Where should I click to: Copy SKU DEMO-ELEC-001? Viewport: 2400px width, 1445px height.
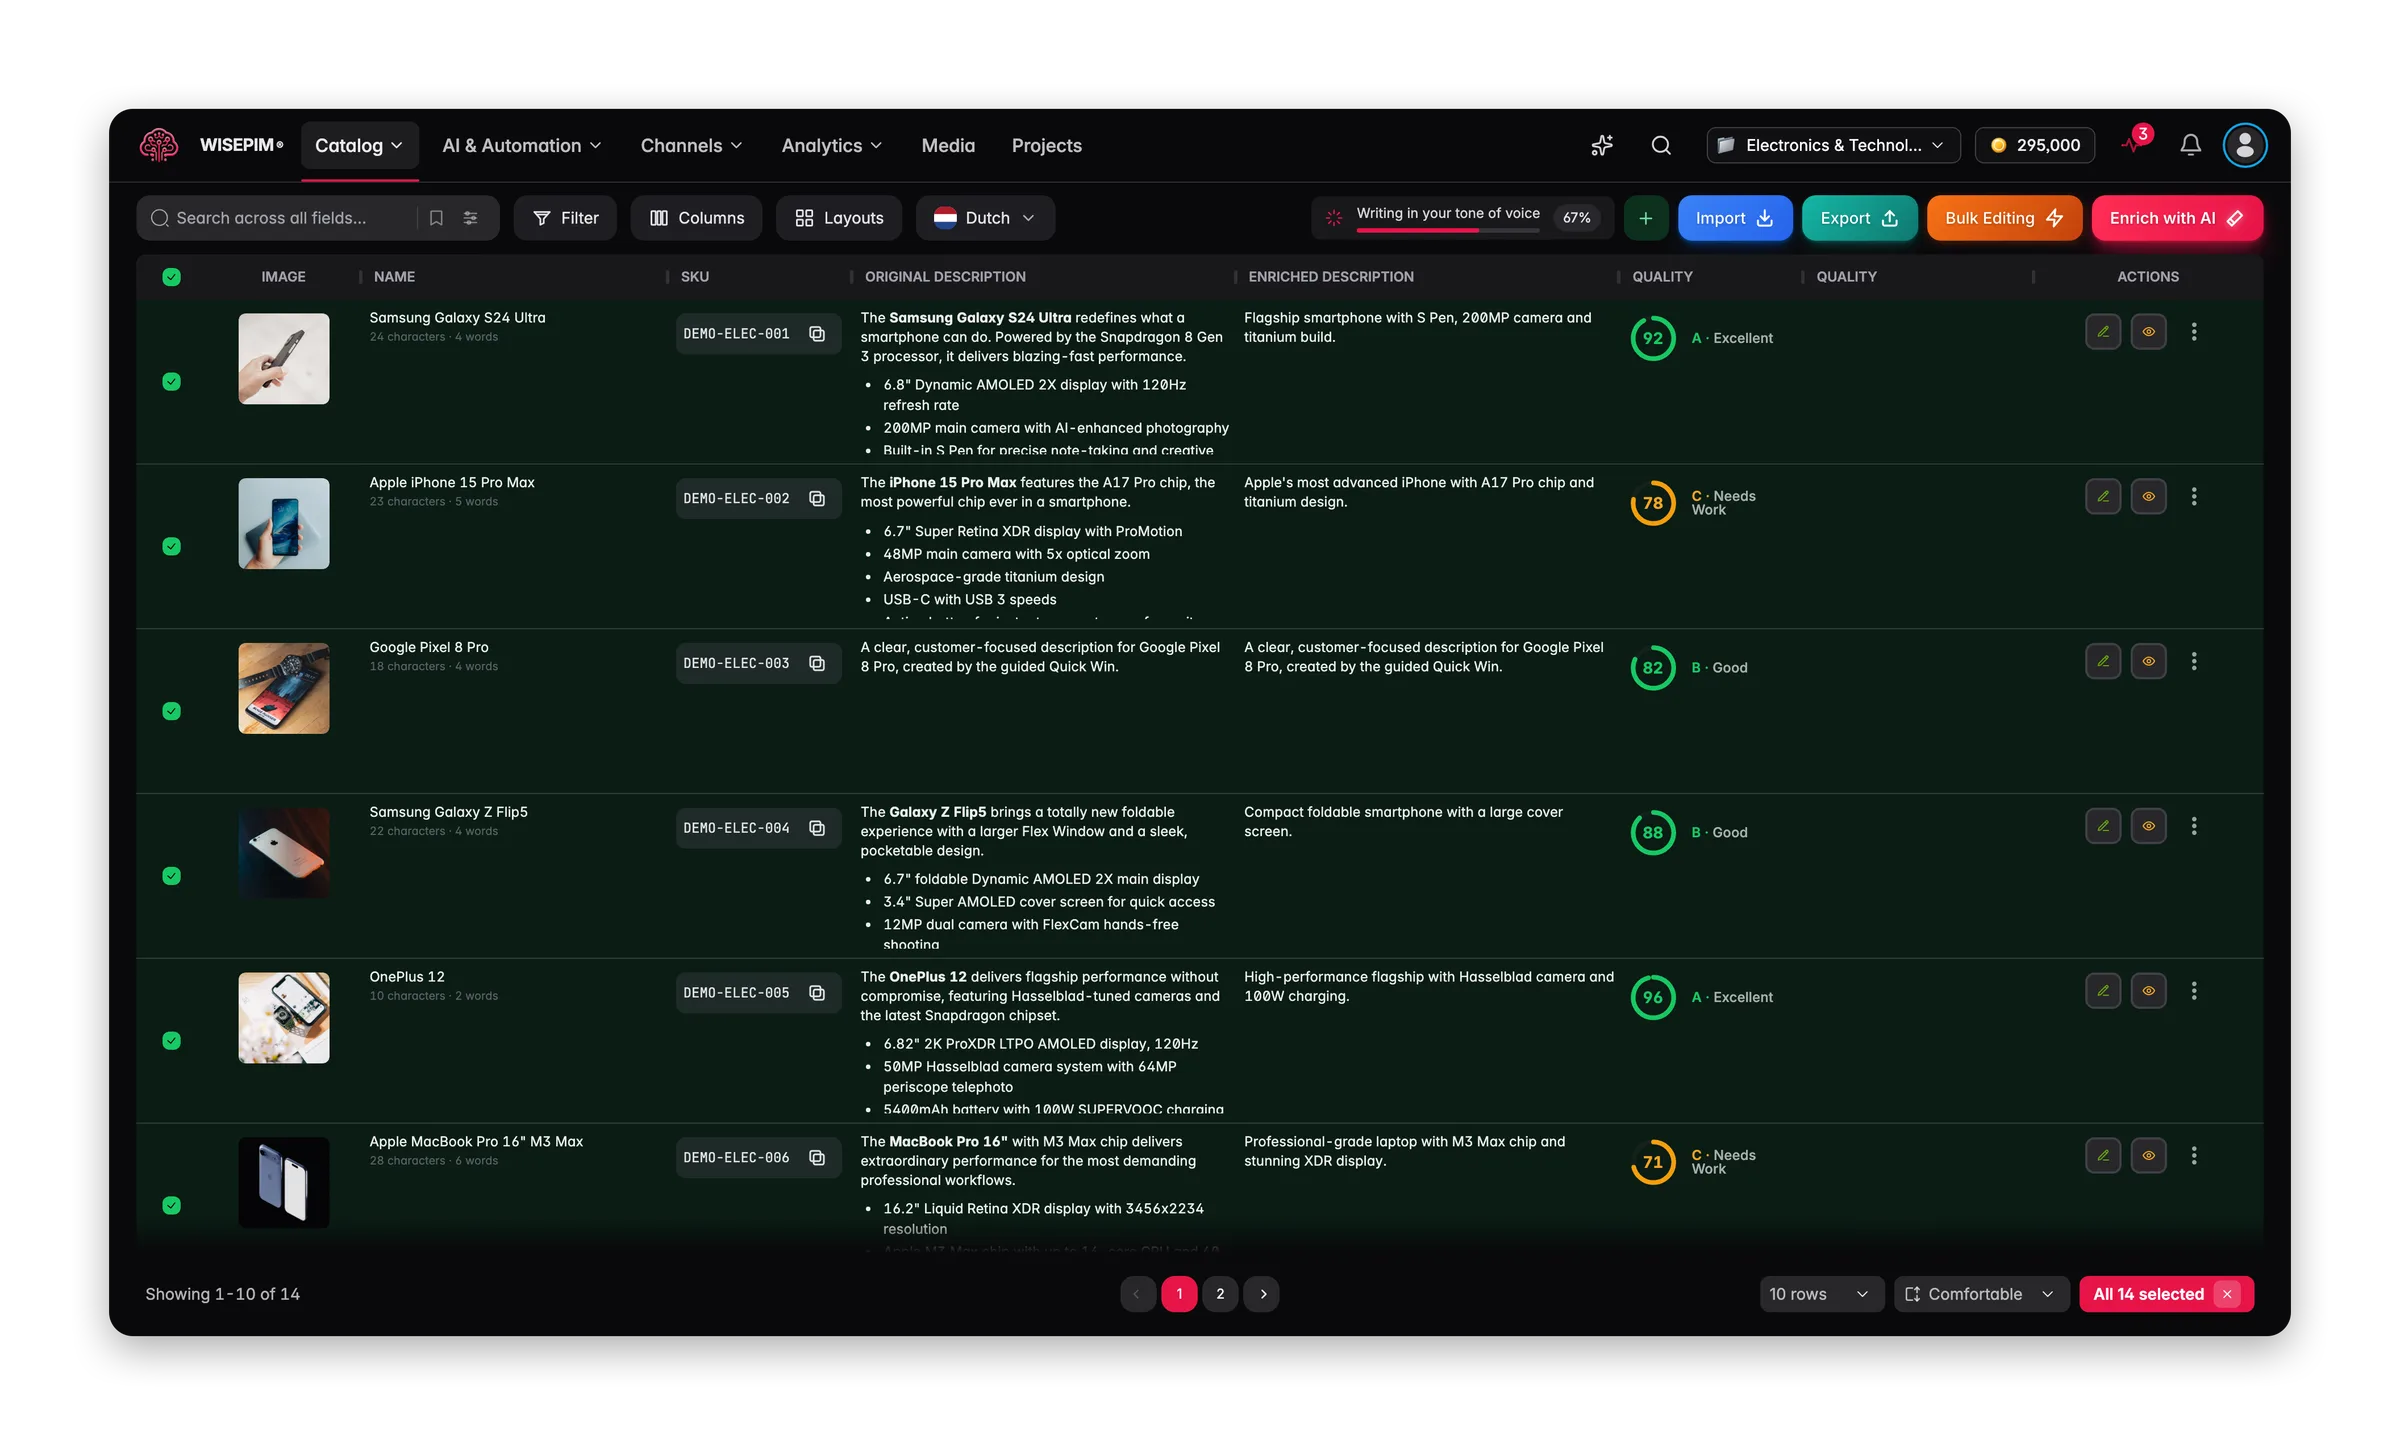click(x=817, y=334)
